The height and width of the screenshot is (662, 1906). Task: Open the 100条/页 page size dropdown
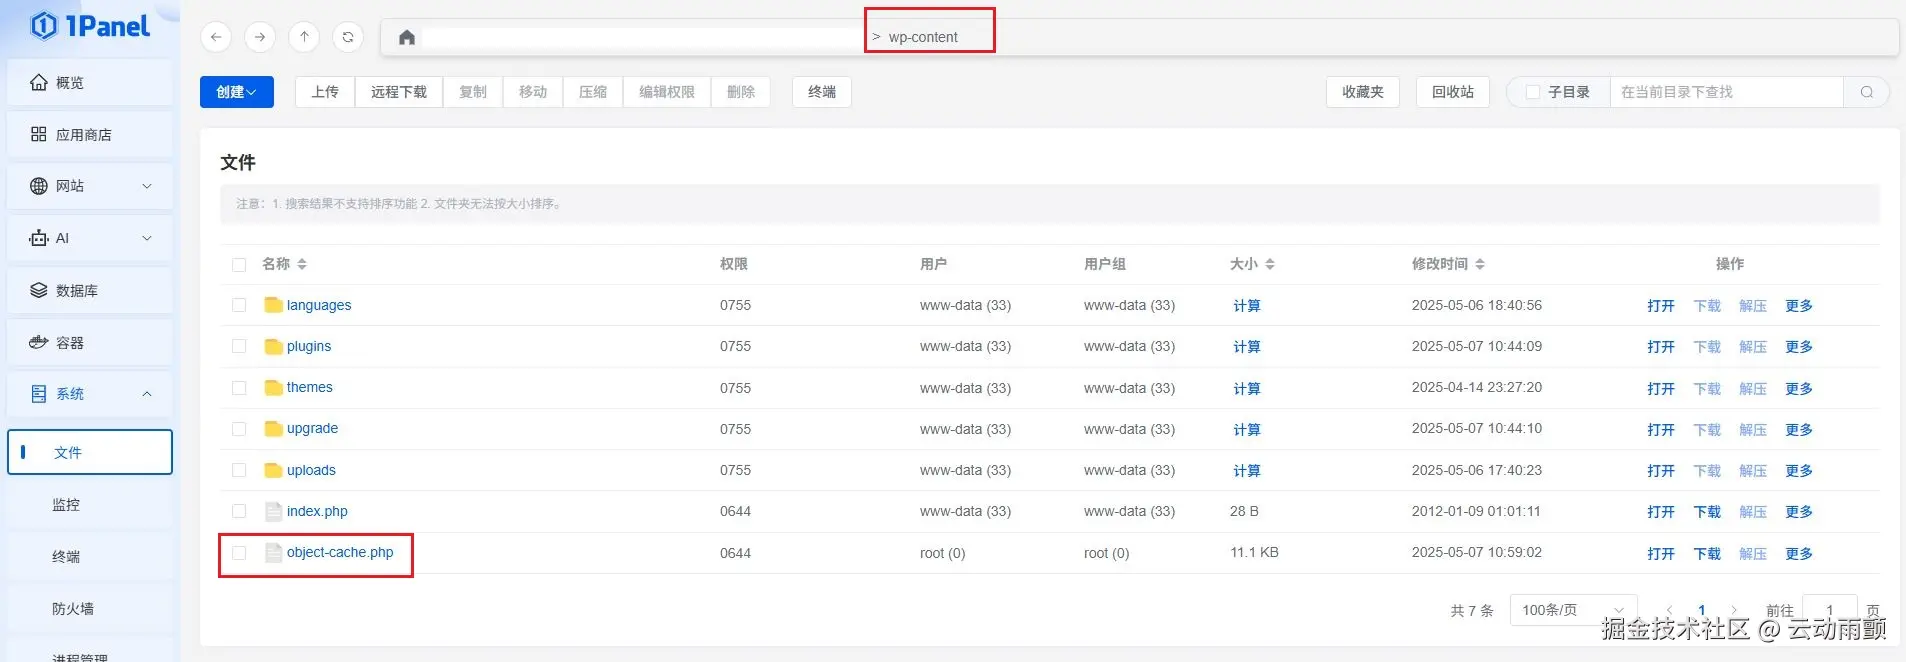[1574, 610]
